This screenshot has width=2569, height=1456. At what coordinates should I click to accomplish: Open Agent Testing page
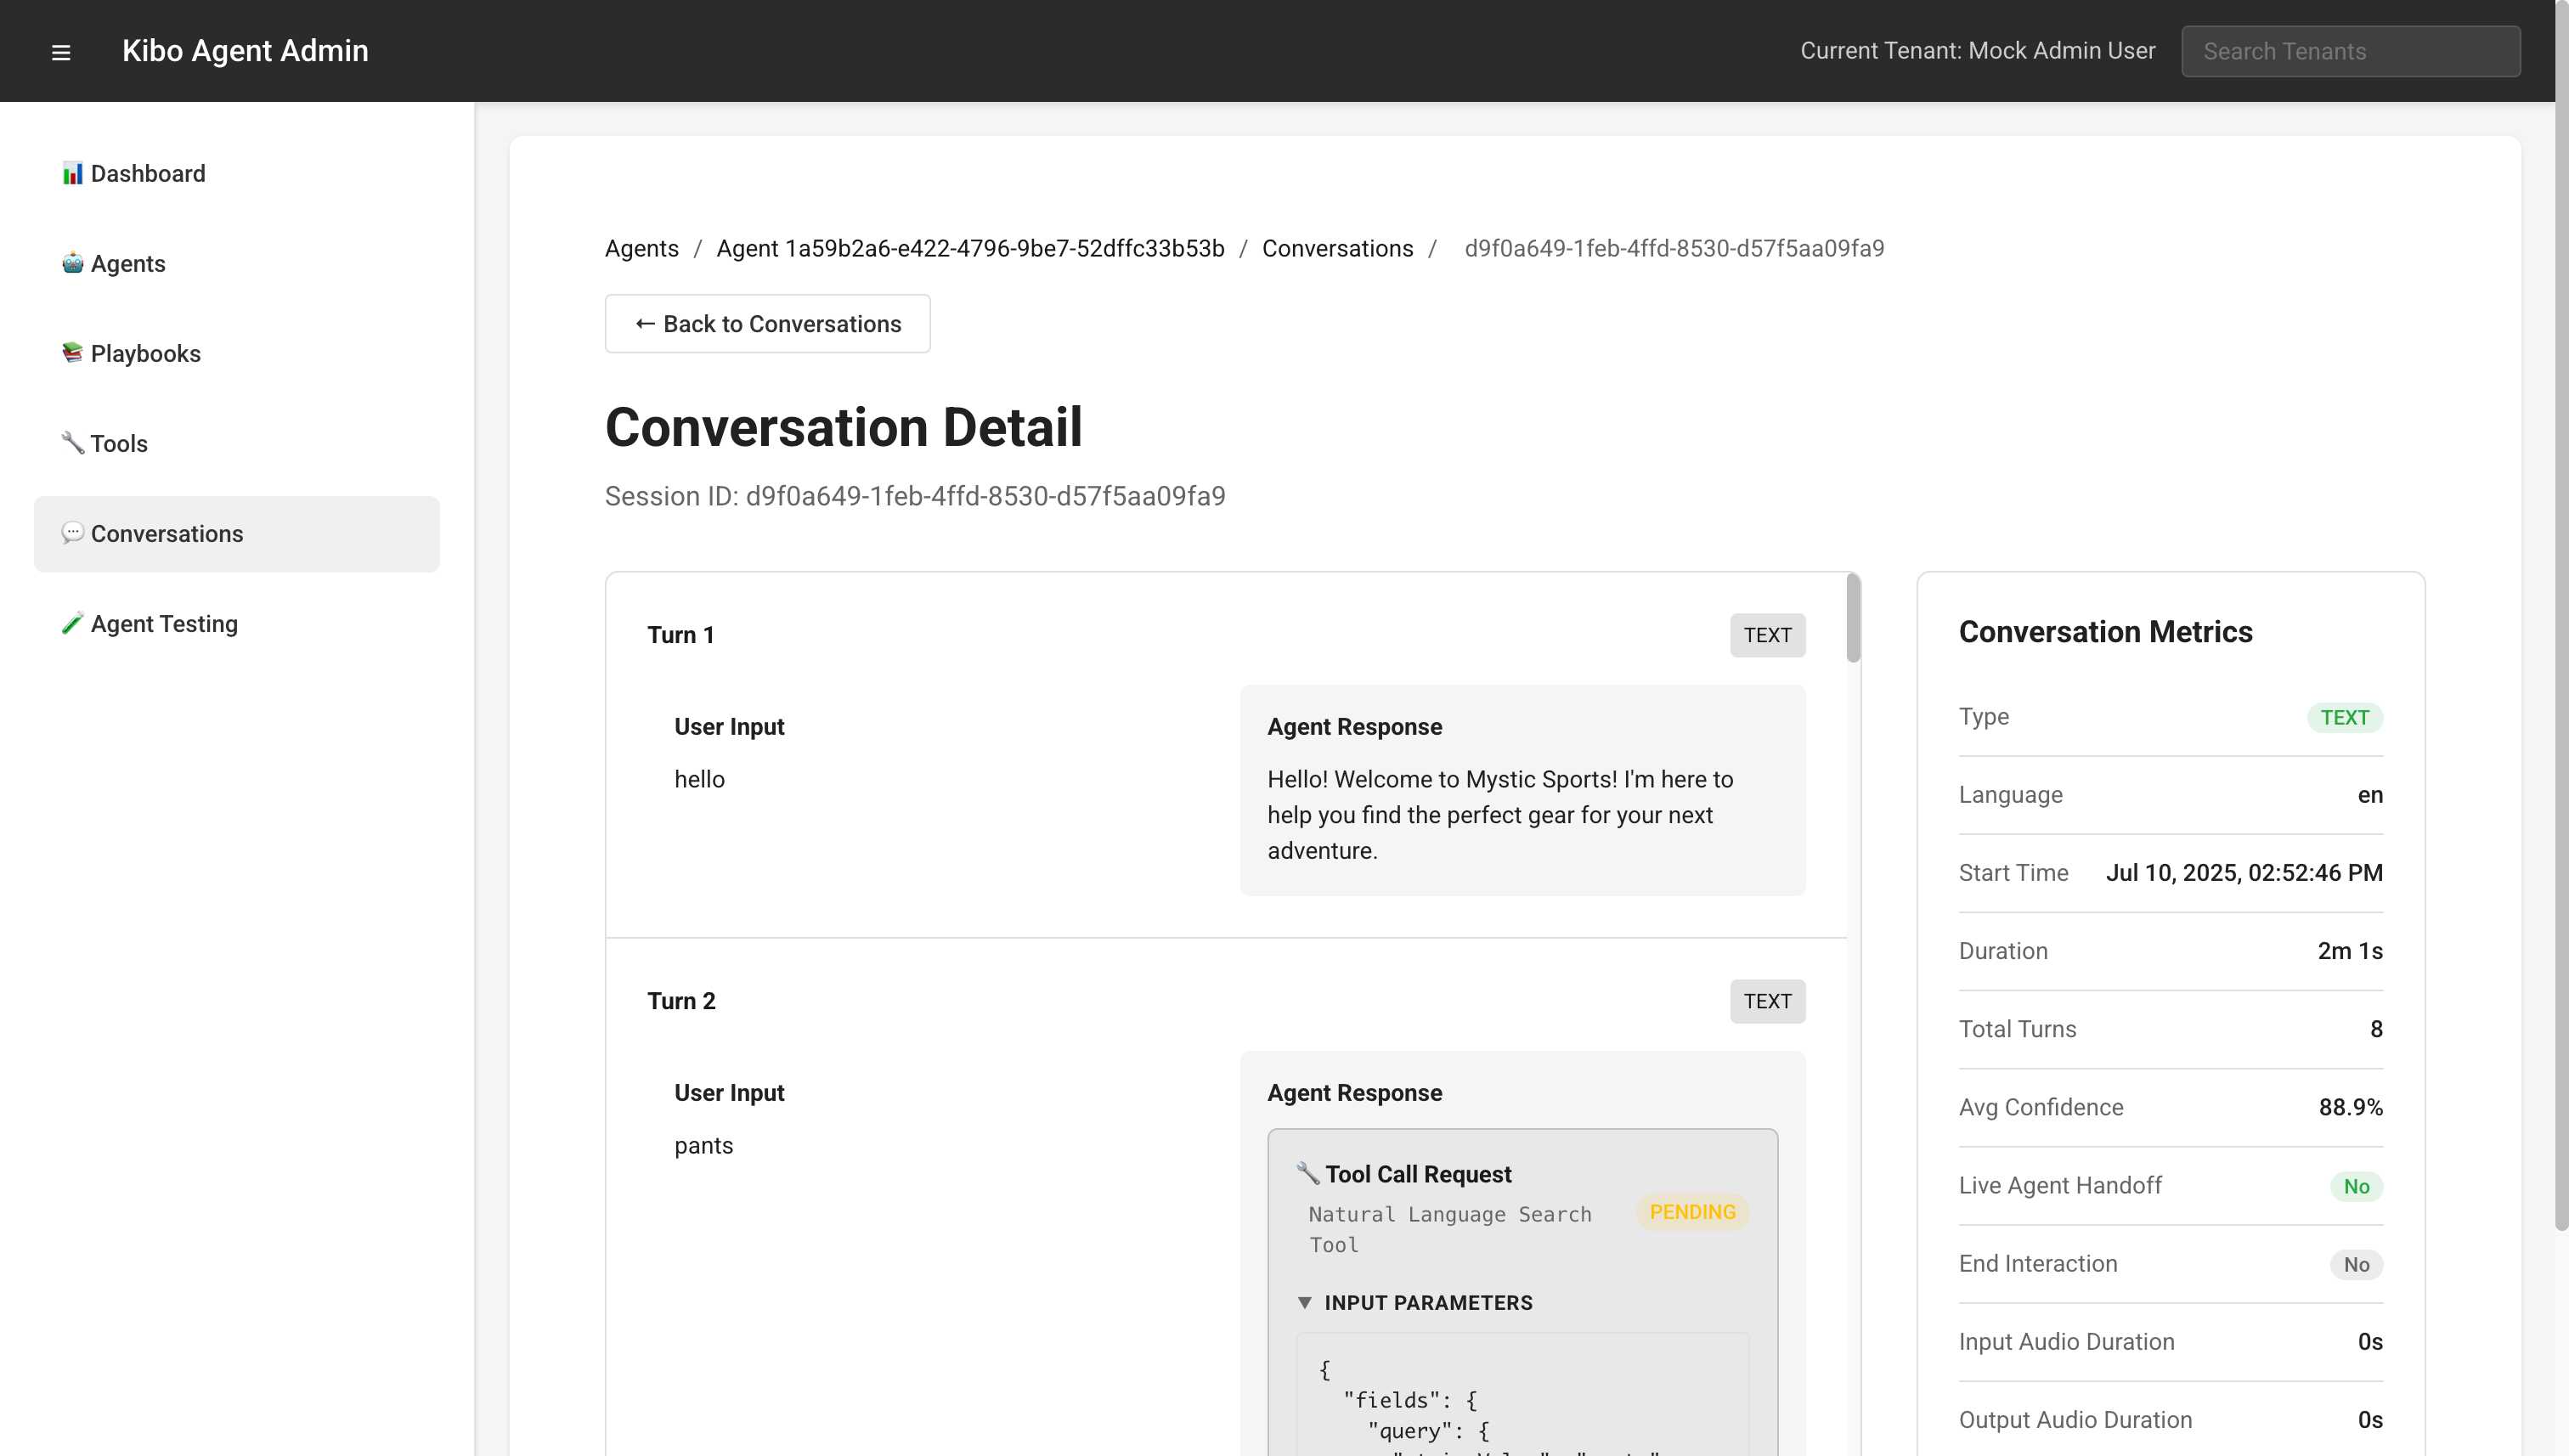(237, 624)
